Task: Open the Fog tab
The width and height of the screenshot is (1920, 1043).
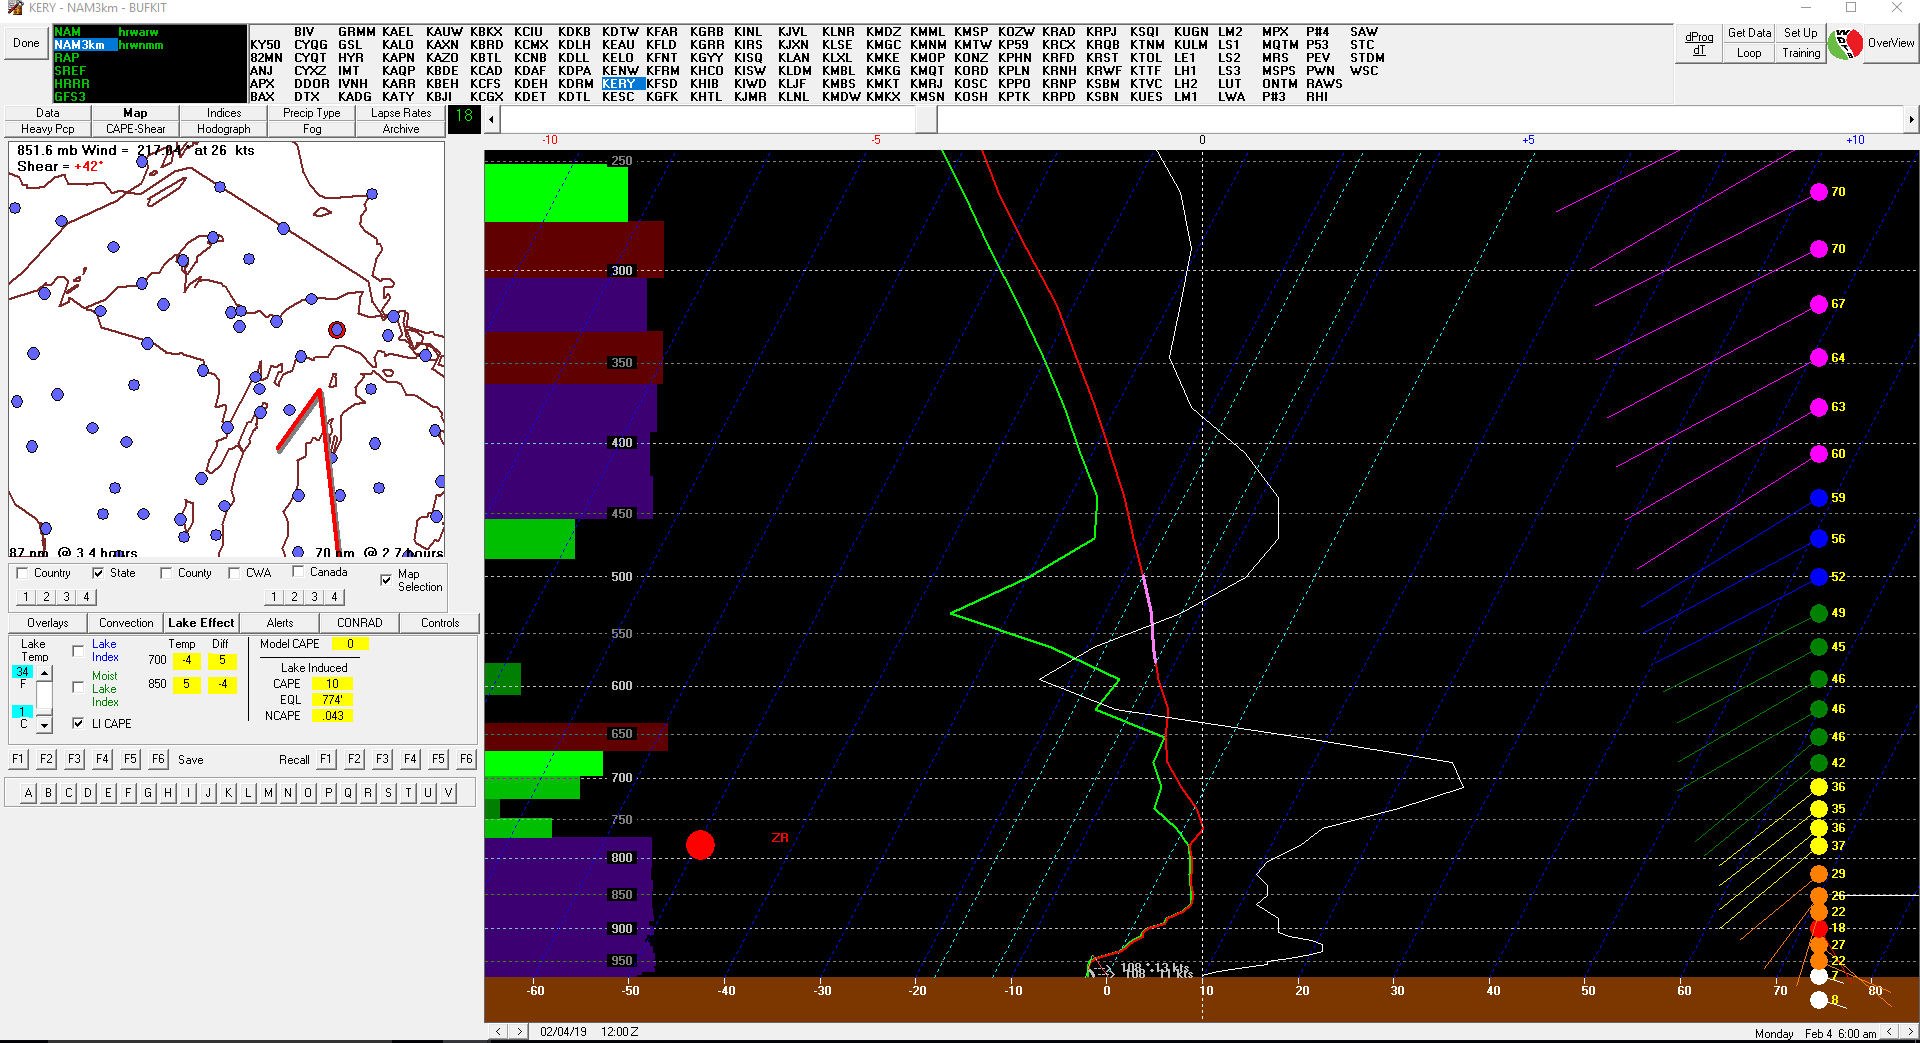Action: [312, 129]
